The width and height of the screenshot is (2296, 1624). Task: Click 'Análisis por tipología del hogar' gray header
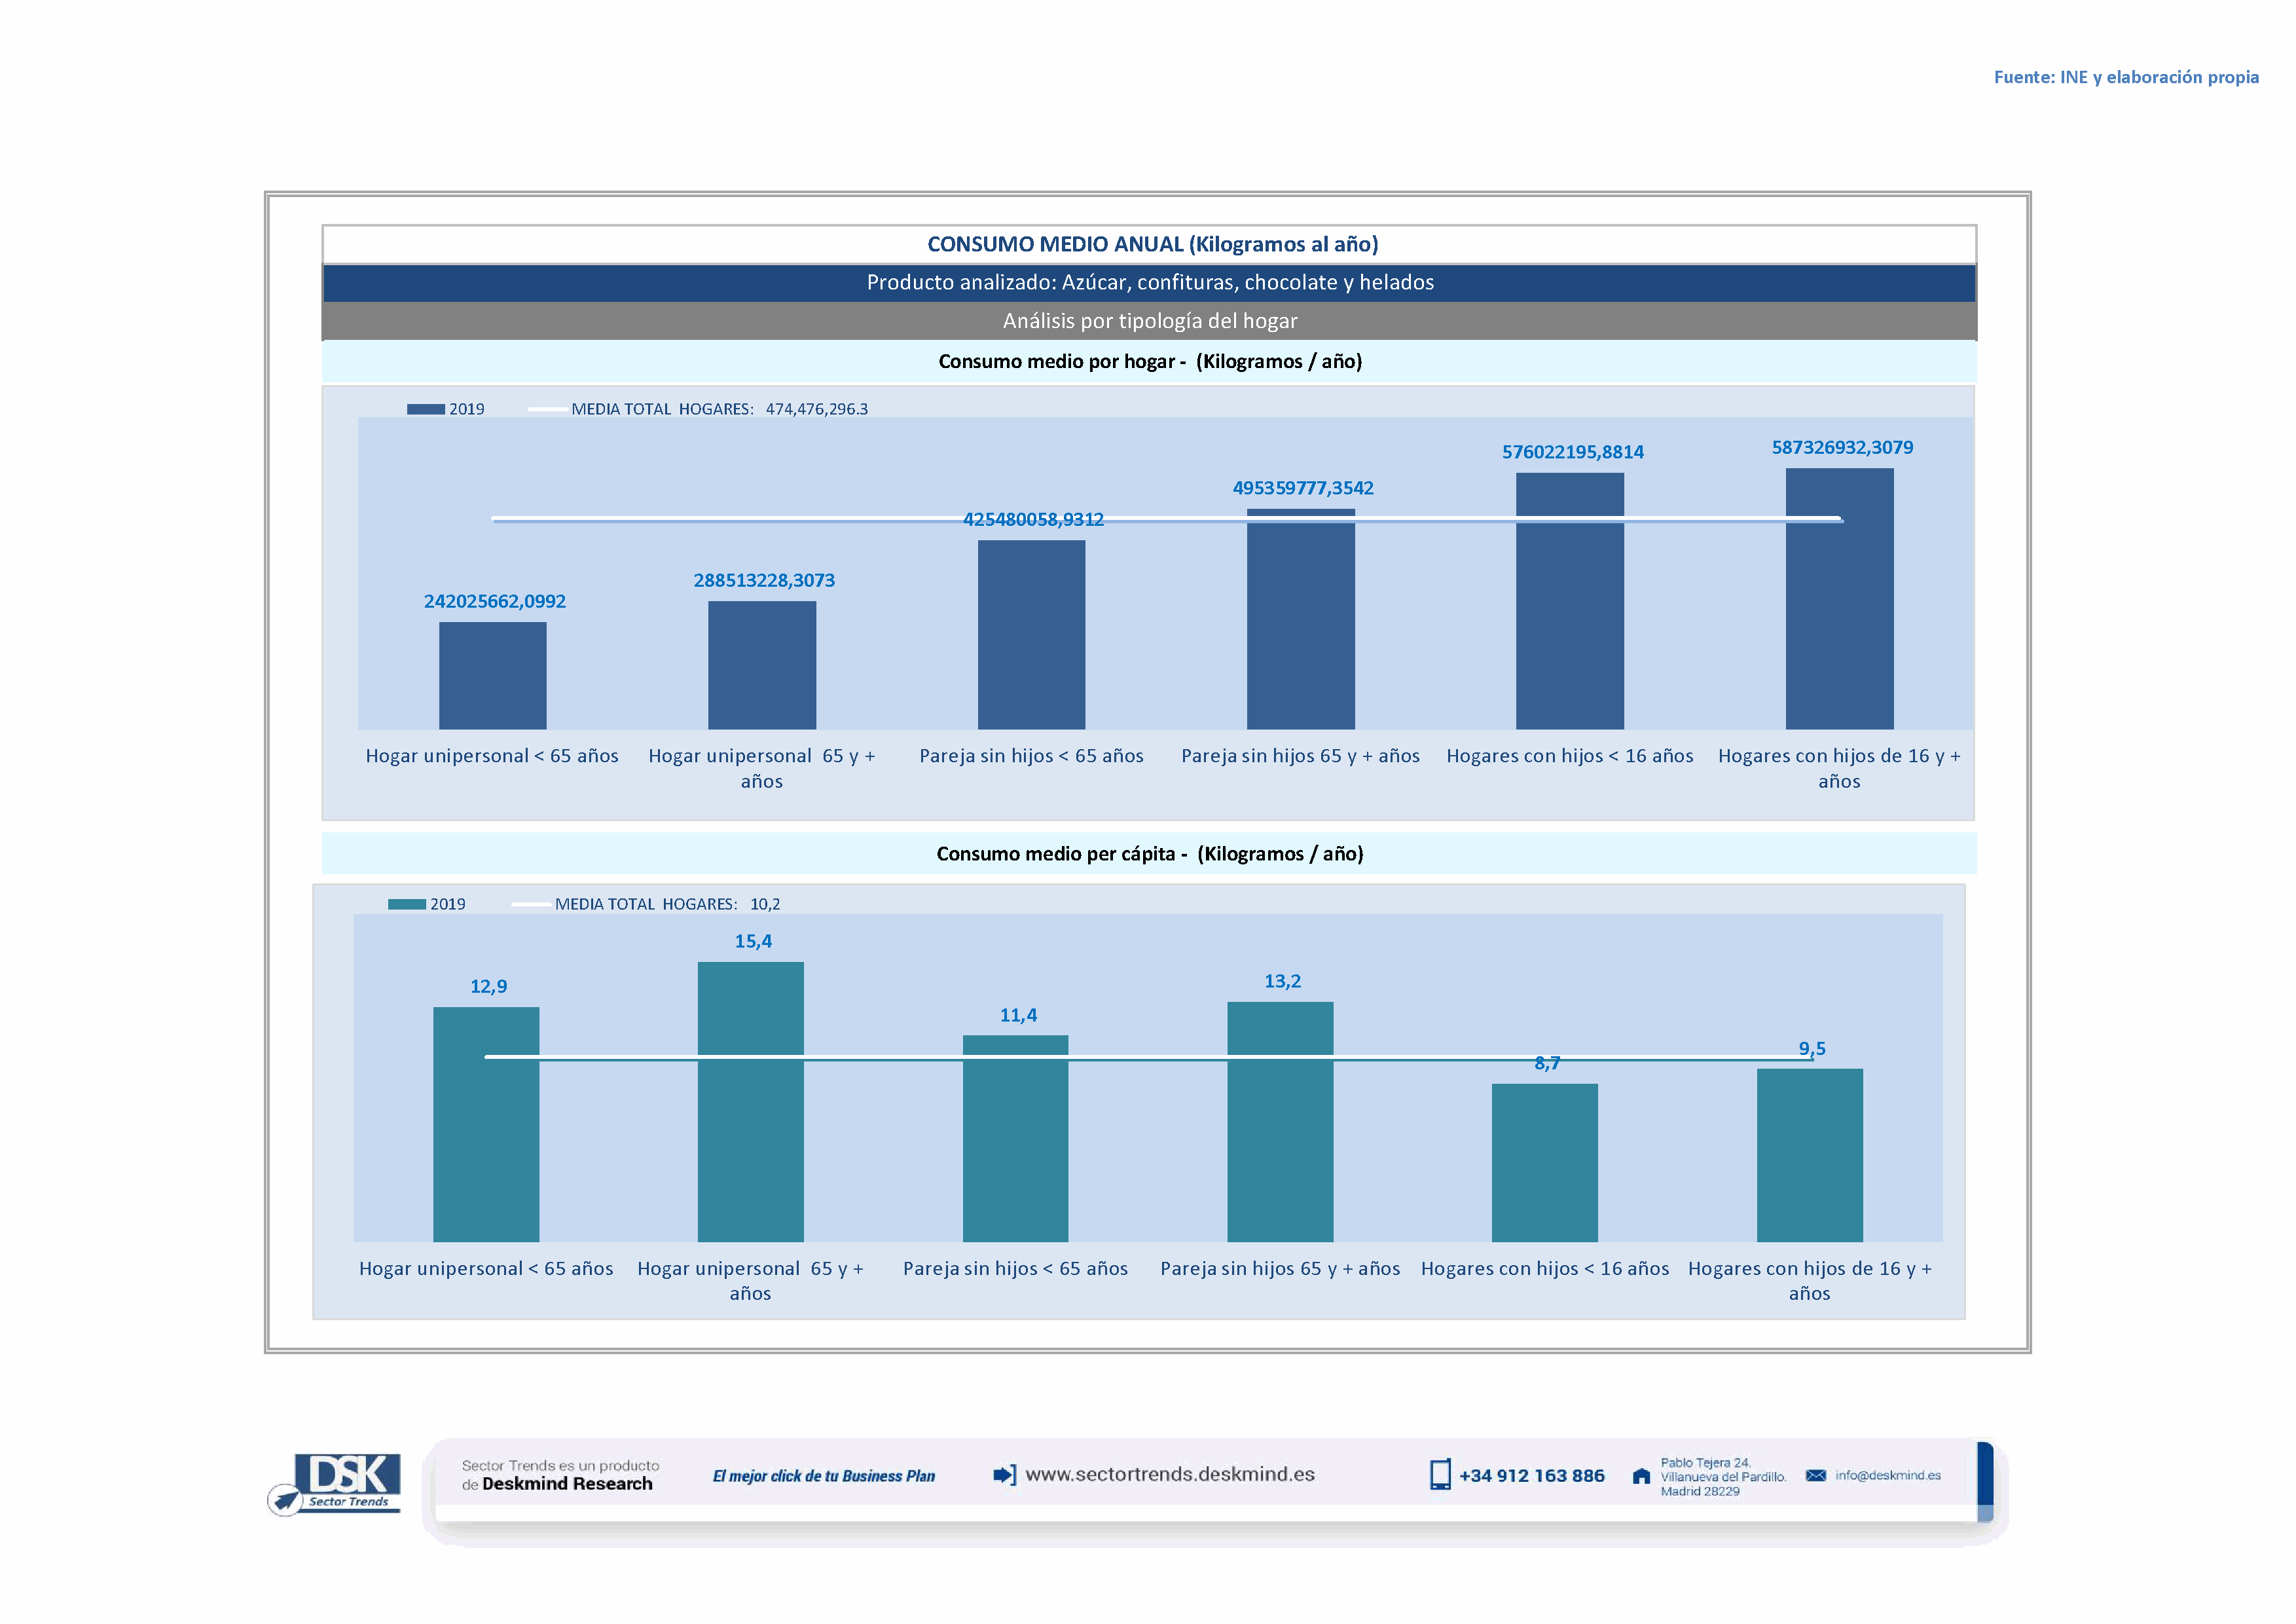point(1149,321)
